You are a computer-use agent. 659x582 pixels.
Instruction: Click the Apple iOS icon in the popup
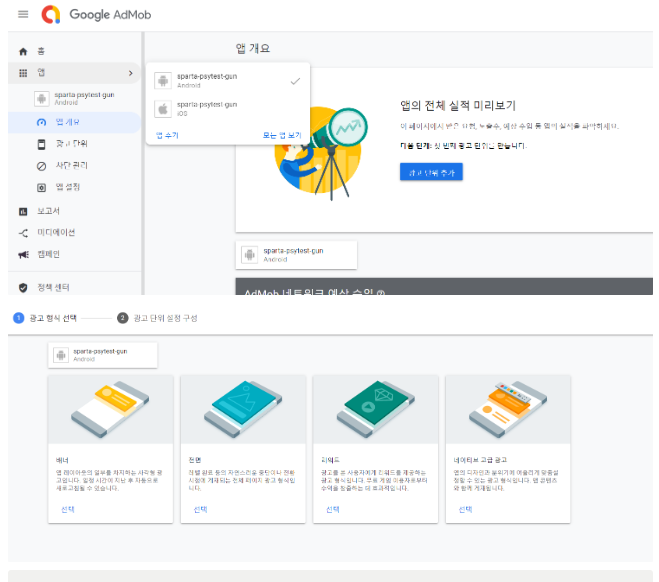[163, 109]
